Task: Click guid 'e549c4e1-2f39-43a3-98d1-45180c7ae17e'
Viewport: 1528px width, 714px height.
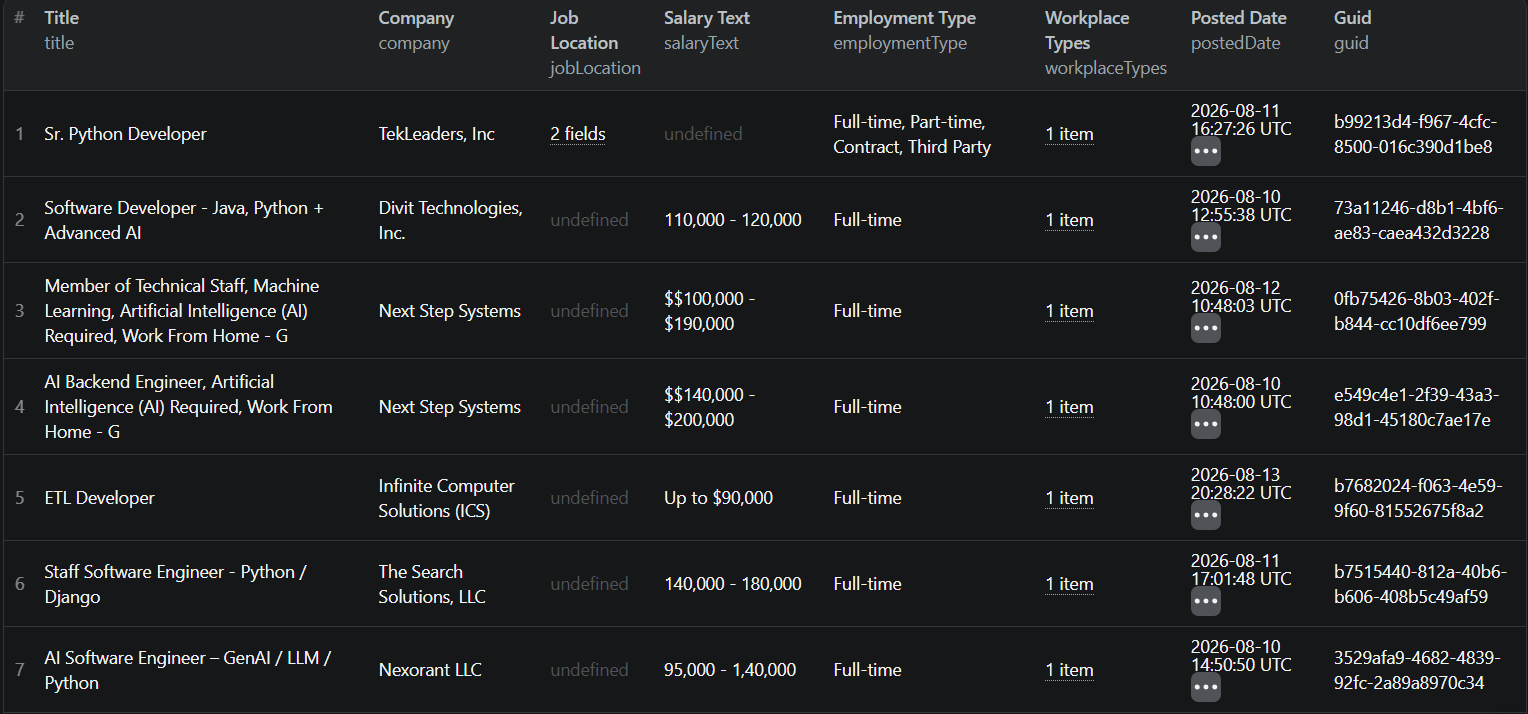Action: [x=1416, y=407]
